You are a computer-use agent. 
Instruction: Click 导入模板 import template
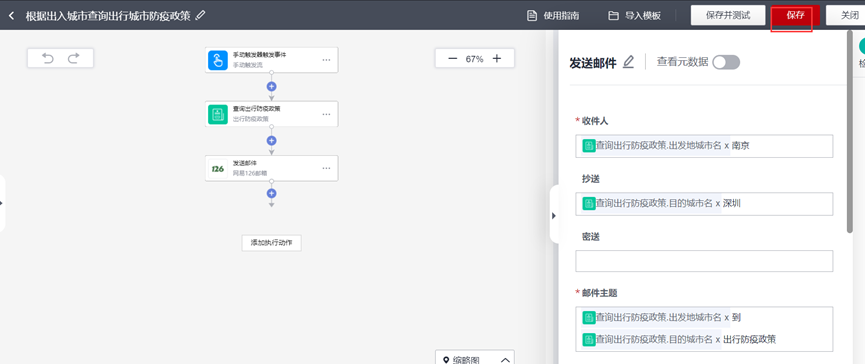(x=634, y=15)
